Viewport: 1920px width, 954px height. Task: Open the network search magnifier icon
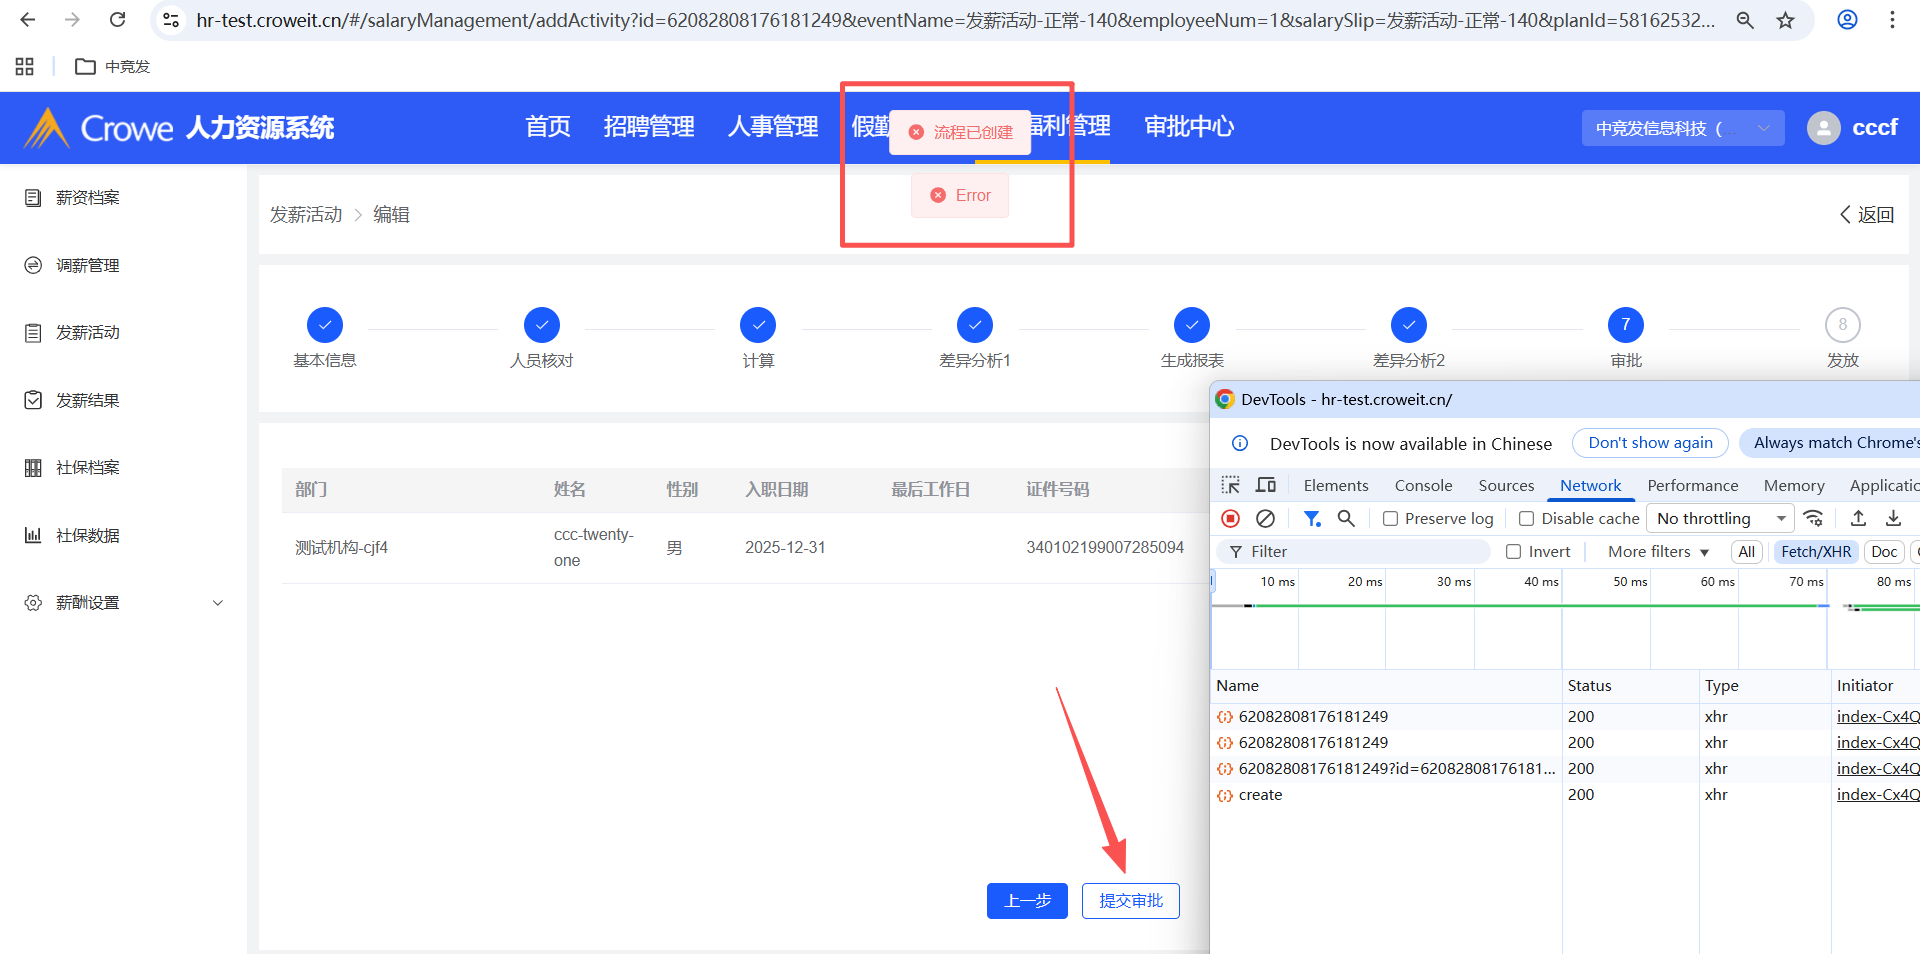pos(1346,518)
